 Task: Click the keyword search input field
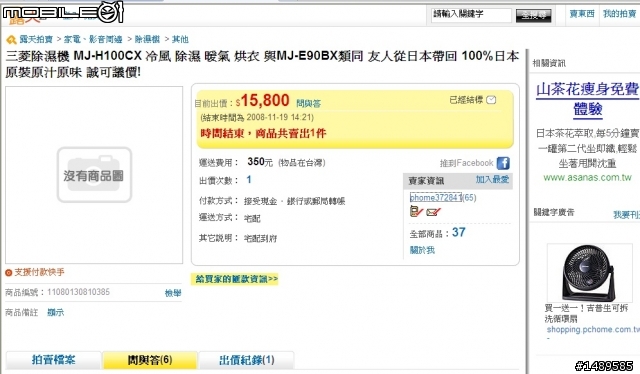pyautogui.click(x=471, y=15)
